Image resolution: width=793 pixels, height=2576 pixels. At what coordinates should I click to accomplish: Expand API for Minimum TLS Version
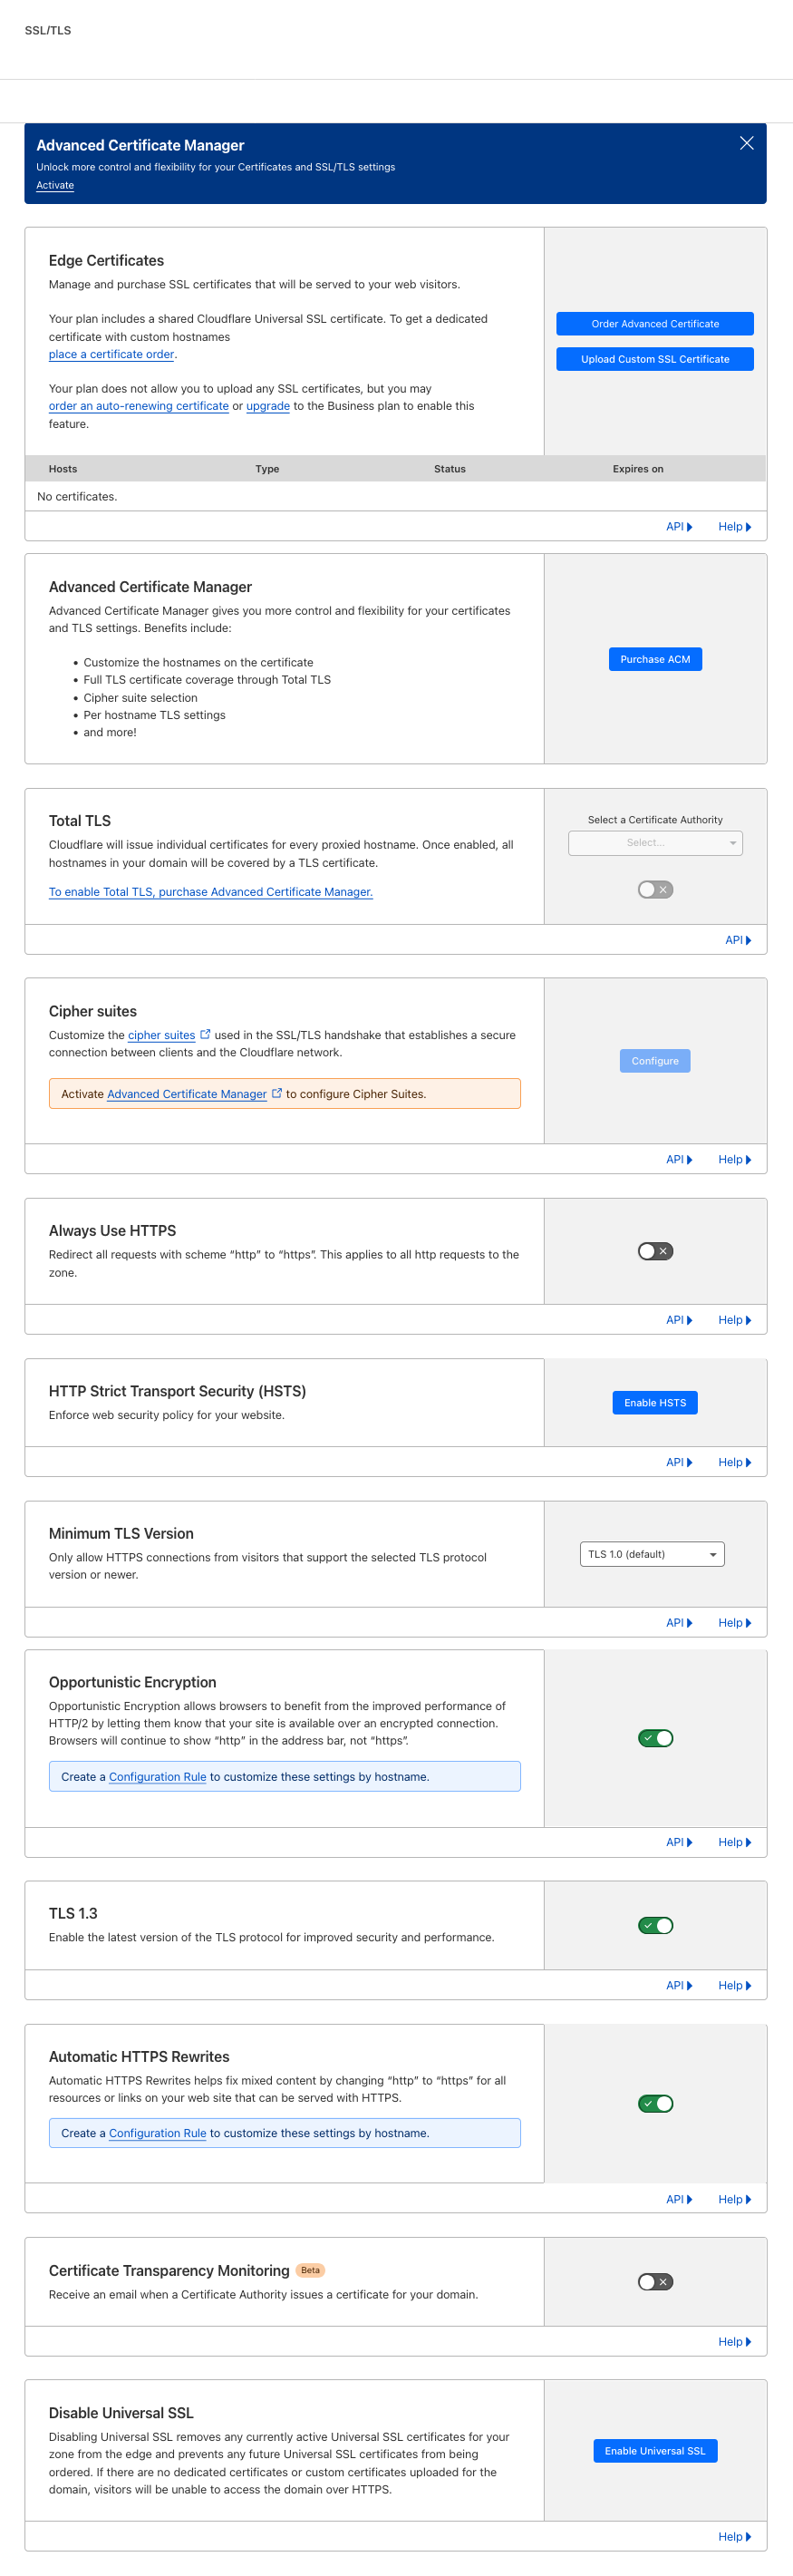[x=679, y=1623]
